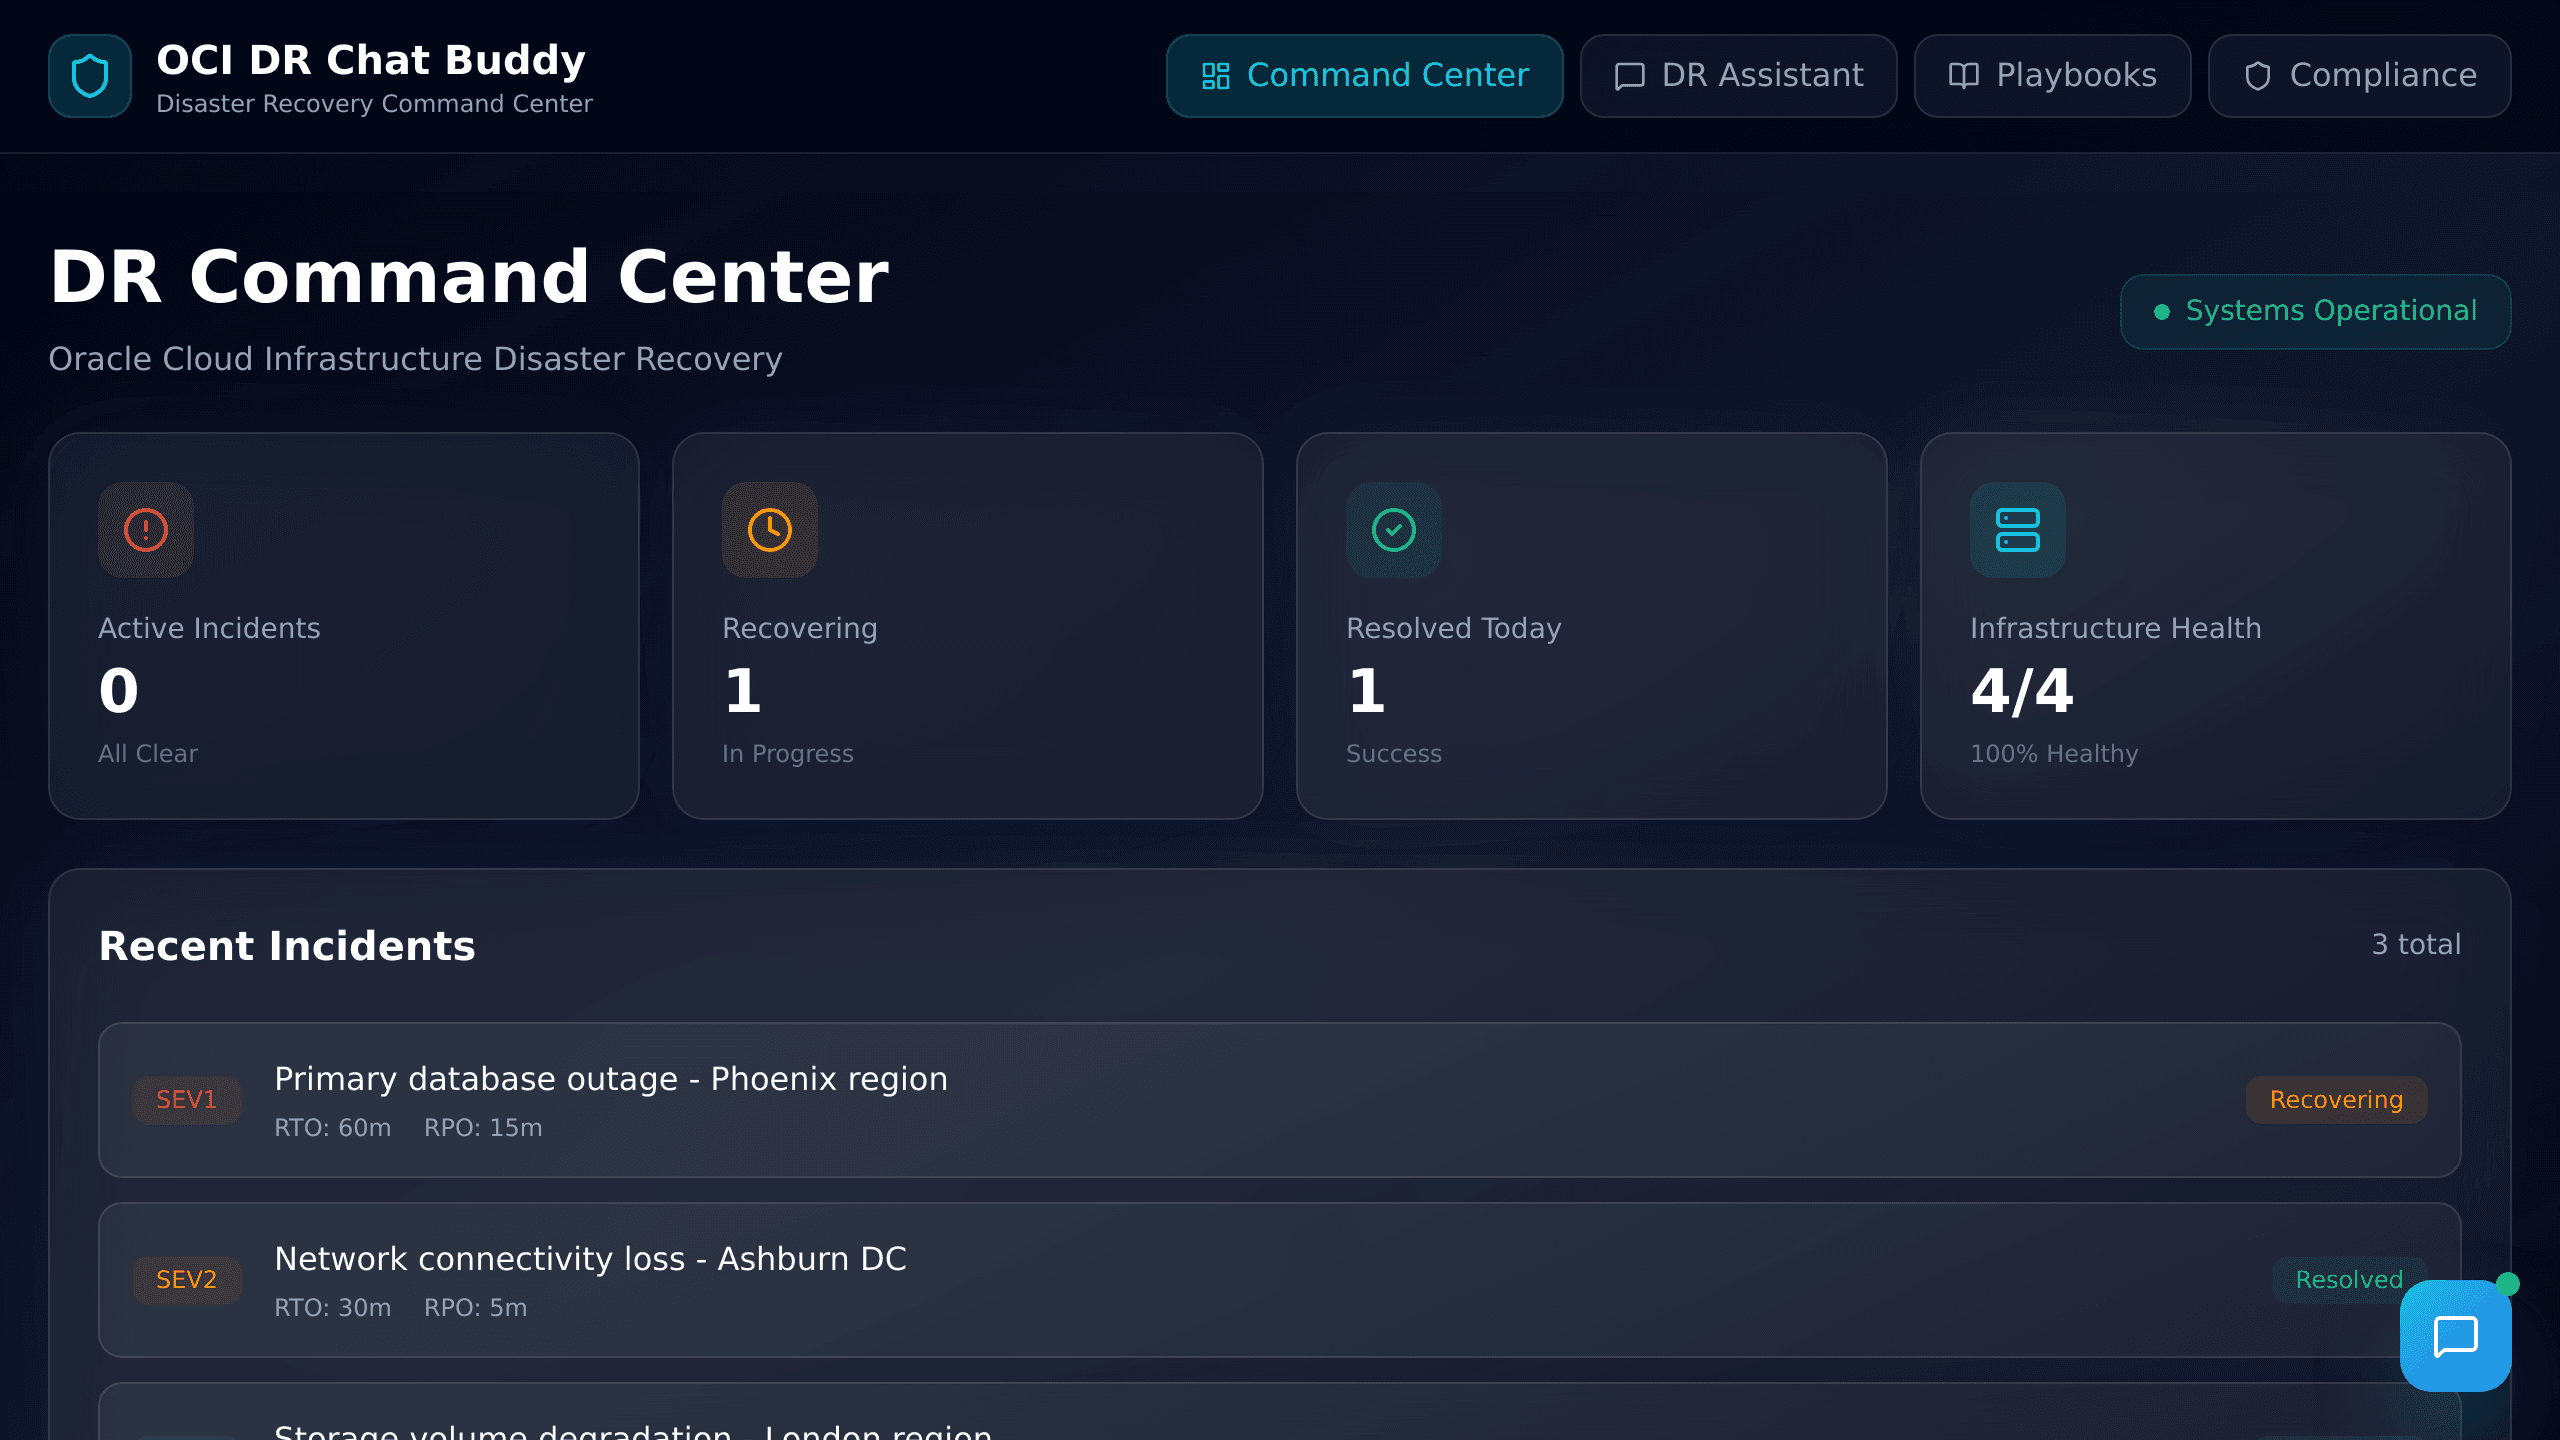Click the orange clock icon in Recovering card
The width and height of the screenshot is (2560, 1440).
pos(770,530)
